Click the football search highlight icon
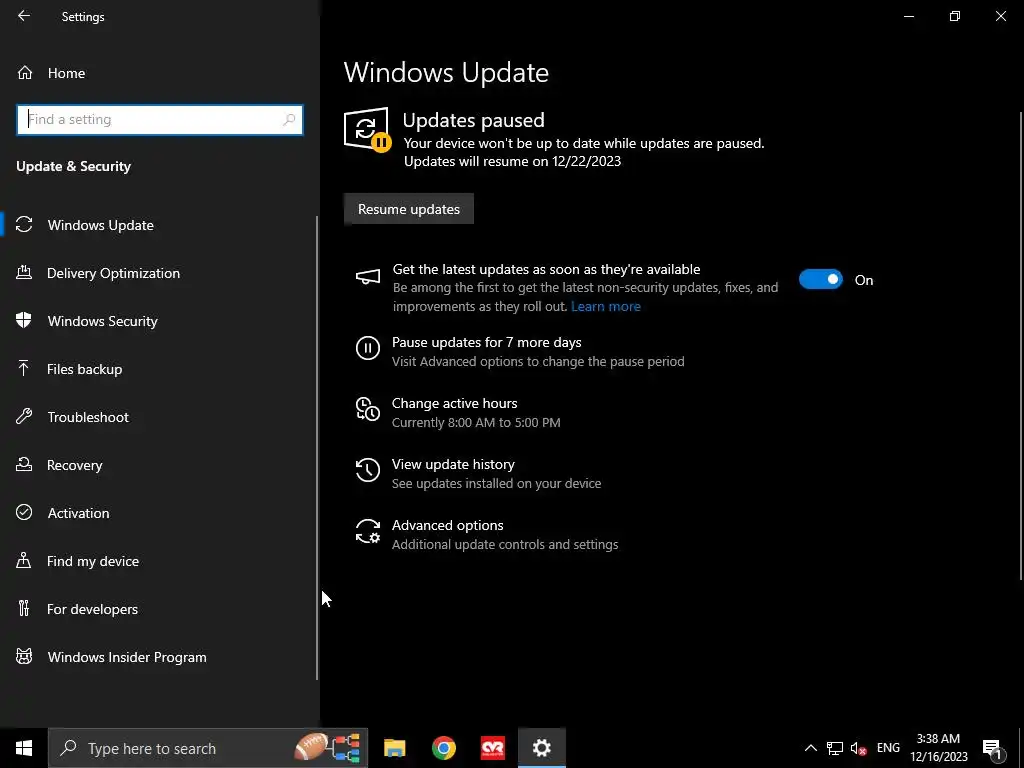This screenshot has height=768, width=1024. point(327,748)
